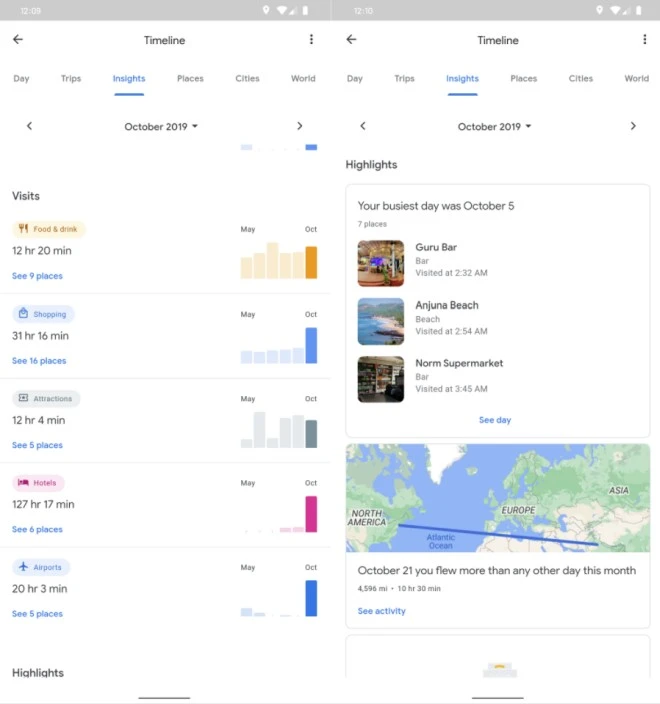
Task: Tap Hotels October bar in chart
Action: click(311, 514)
